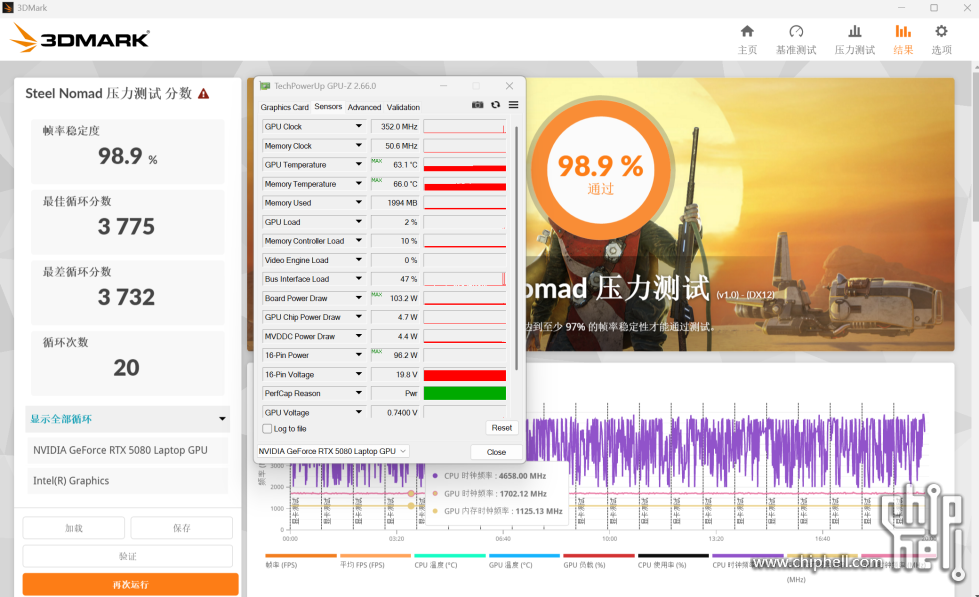Click the 98.9 % pass result circle
The width and height of the screenshot is (979, 597).
pyautogui.click(x=600, y=170)
